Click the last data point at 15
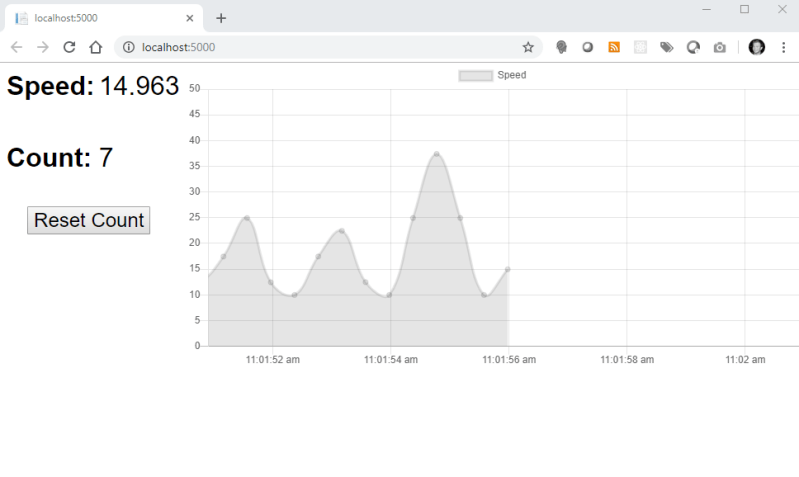 pos(508,269)
